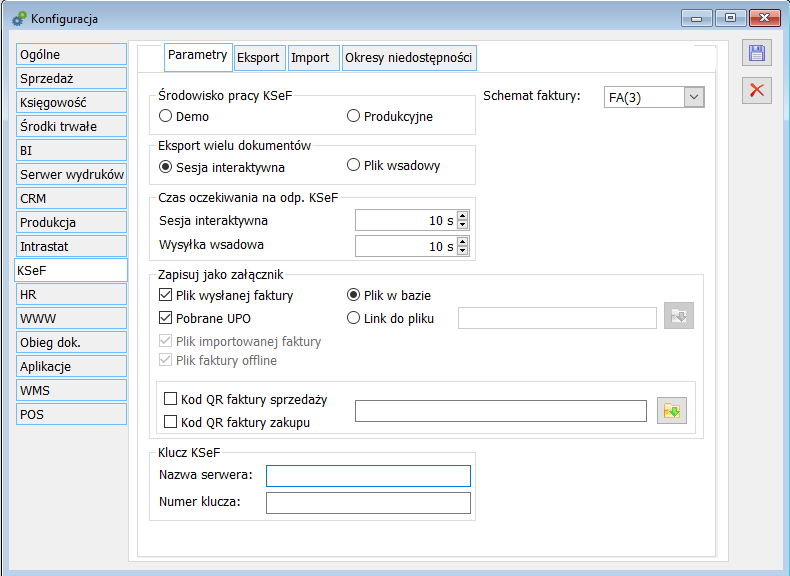Go to Obieg dok. section

(71, 342)
